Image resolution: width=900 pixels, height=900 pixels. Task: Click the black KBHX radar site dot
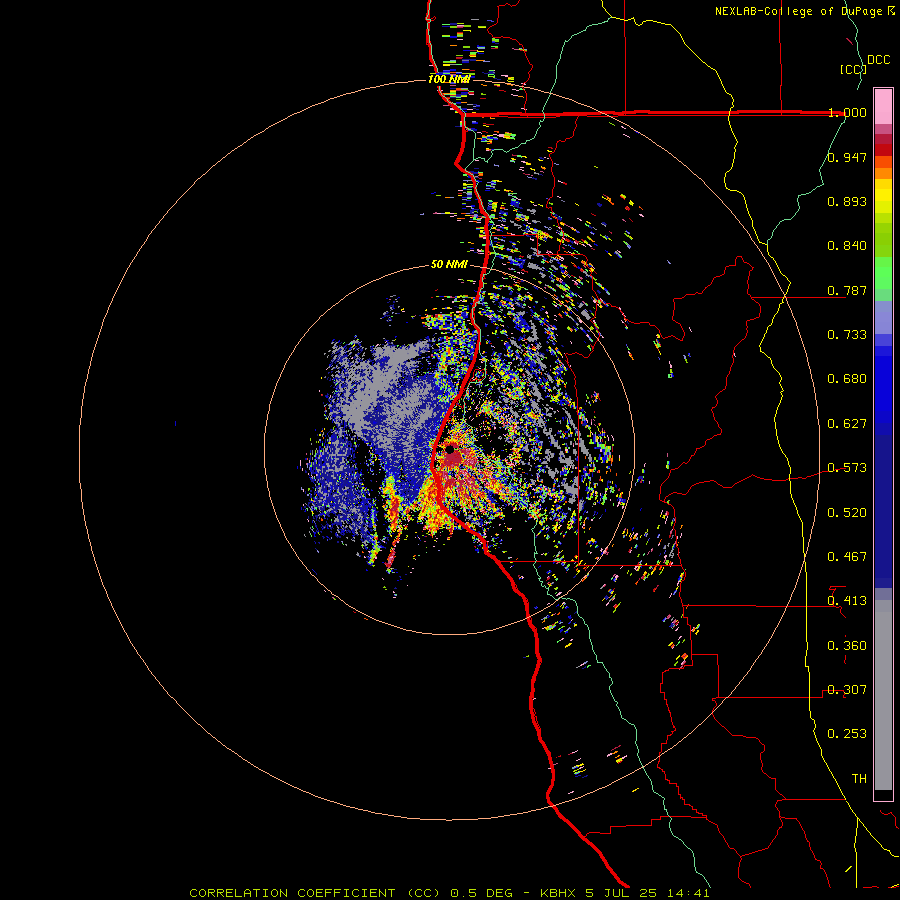(x=450, y=449)
